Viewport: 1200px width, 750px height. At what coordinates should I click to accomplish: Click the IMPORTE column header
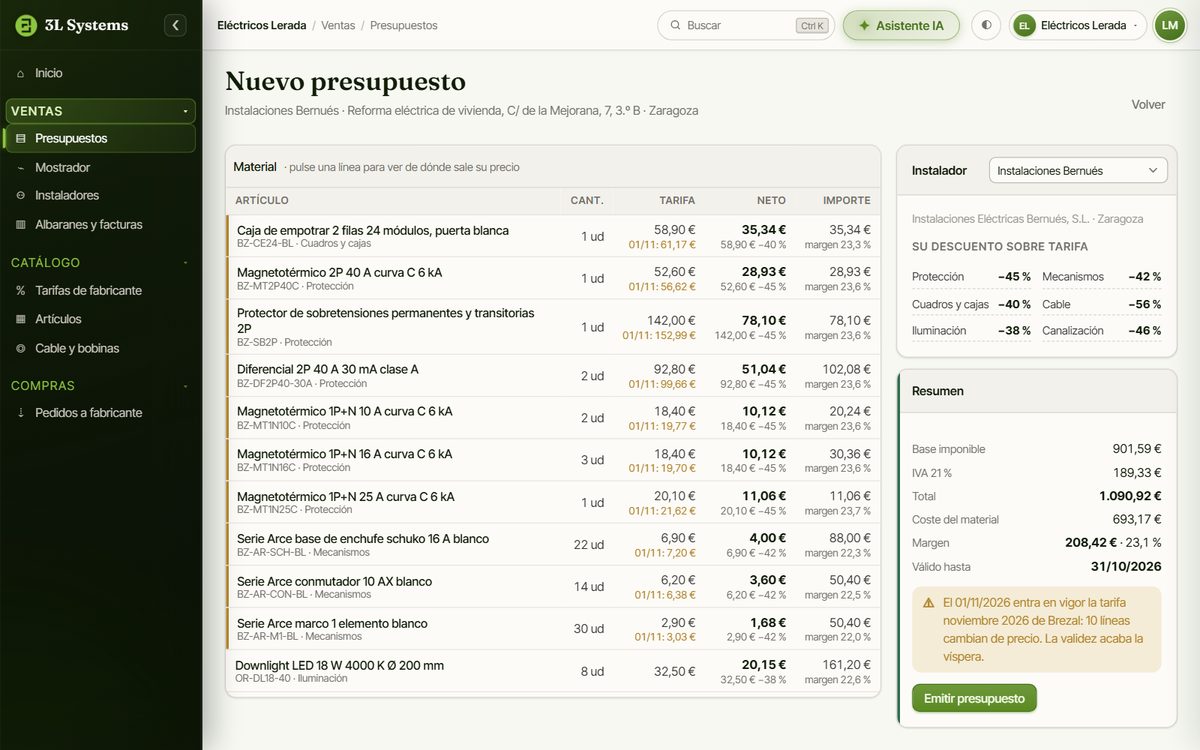pyautogui.click(x=846, y=201)
